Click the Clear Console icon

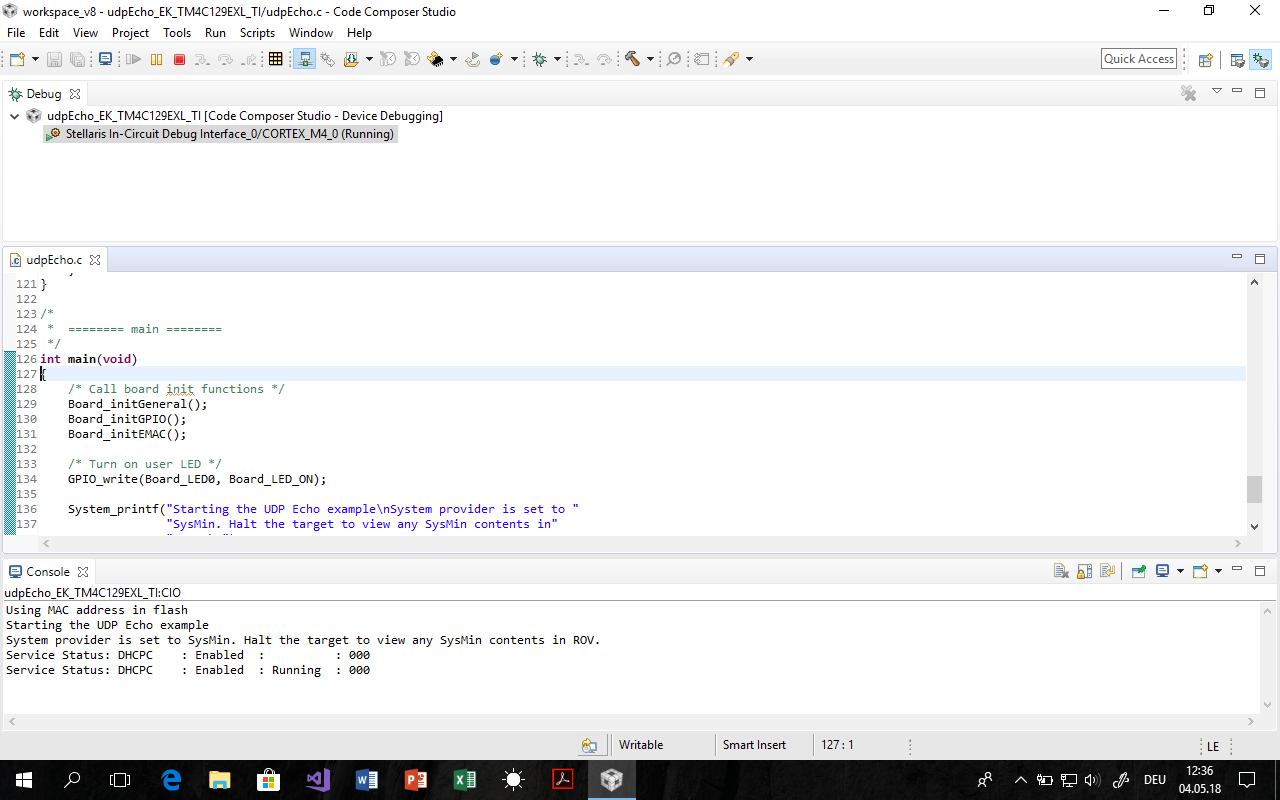(1061, 571)
